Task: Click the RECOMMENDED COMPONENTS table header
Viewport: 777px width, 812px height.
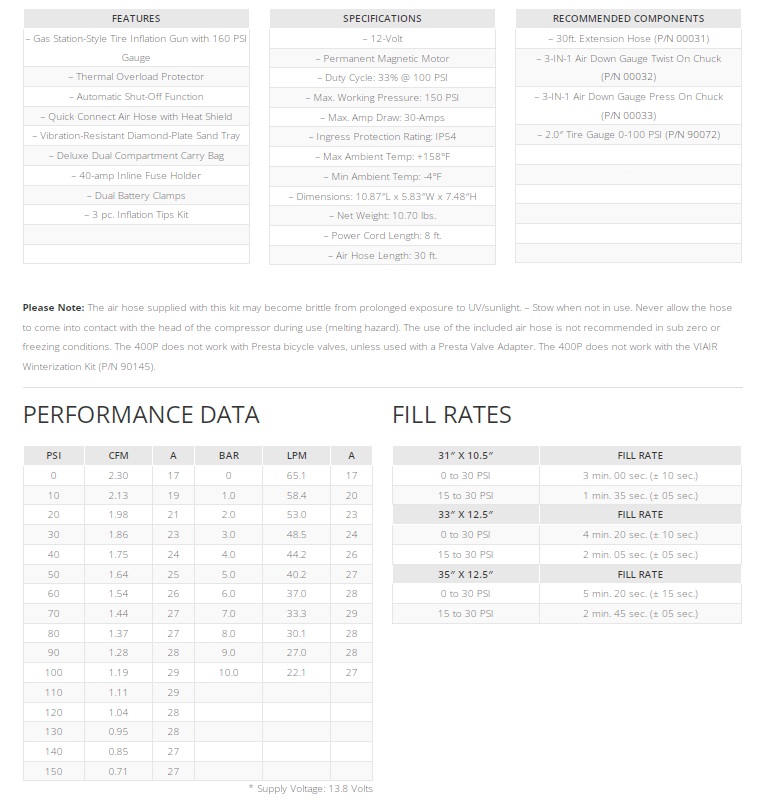Action: [x=628, y=18]
